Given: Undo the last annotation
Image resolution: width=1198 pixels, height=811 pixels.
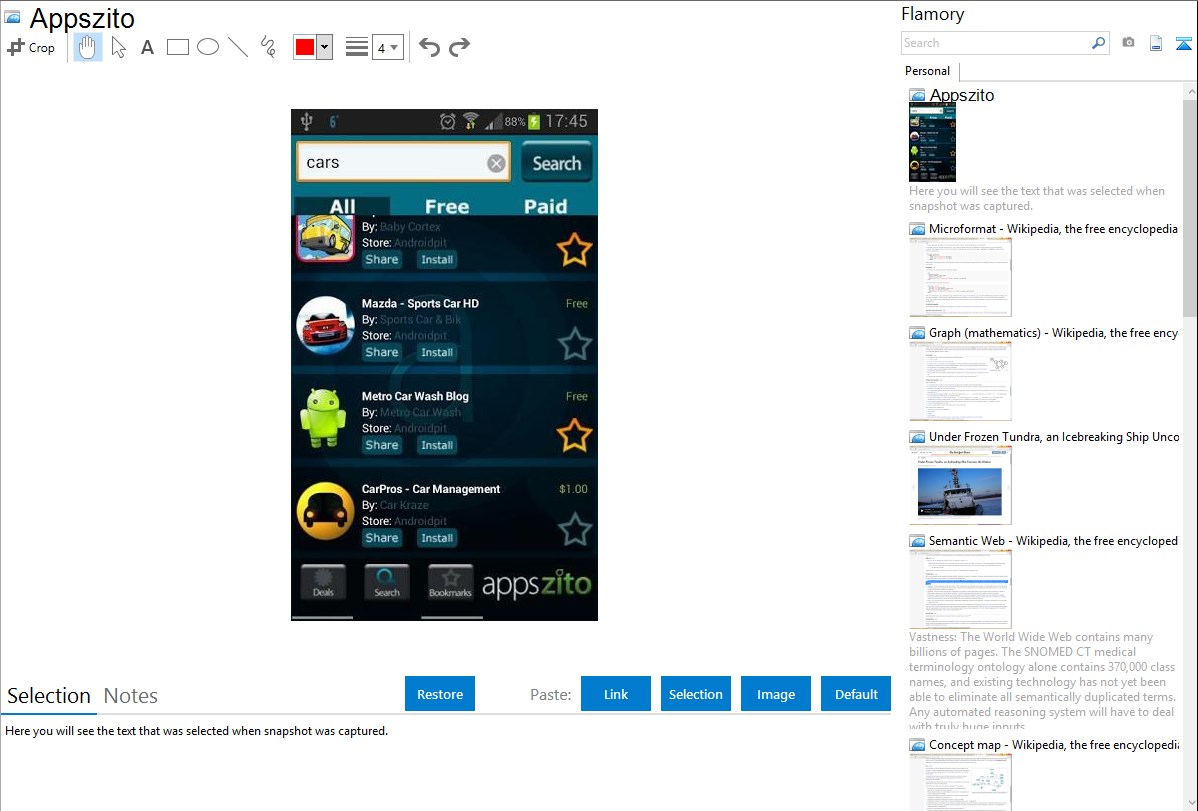Looking at the screenshot, I should click(x=429, y=47).
